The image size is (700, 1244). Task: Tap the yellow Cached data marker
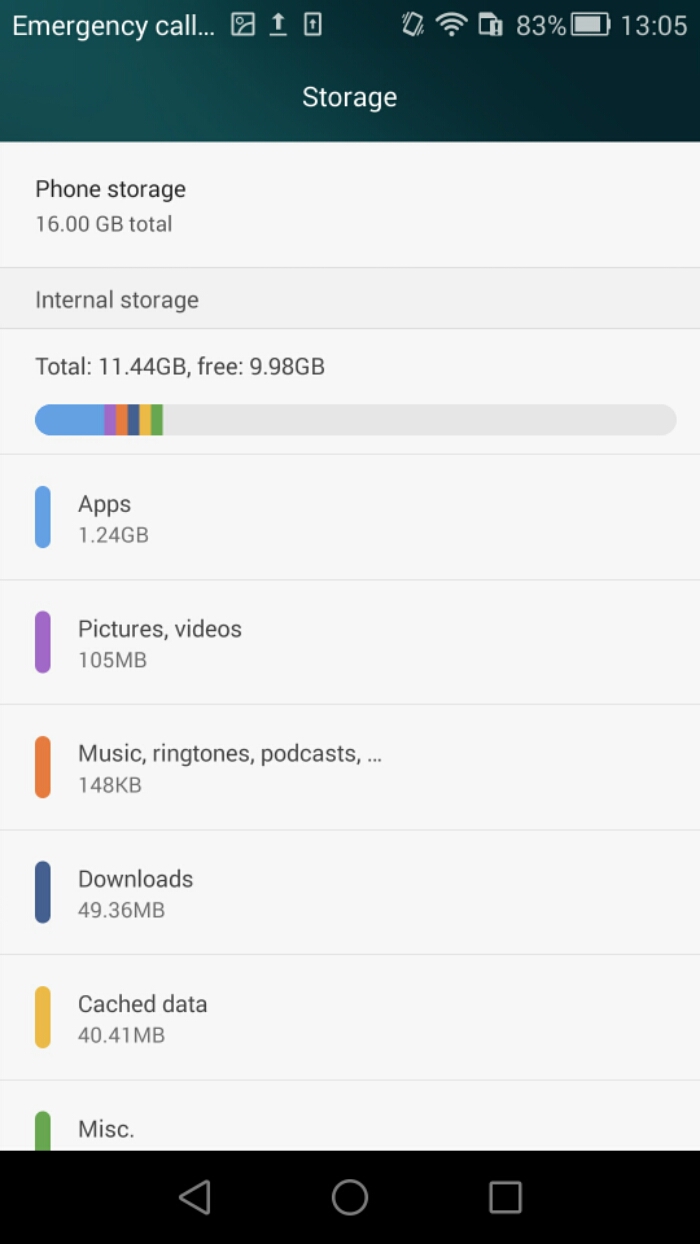(43, 1017)
